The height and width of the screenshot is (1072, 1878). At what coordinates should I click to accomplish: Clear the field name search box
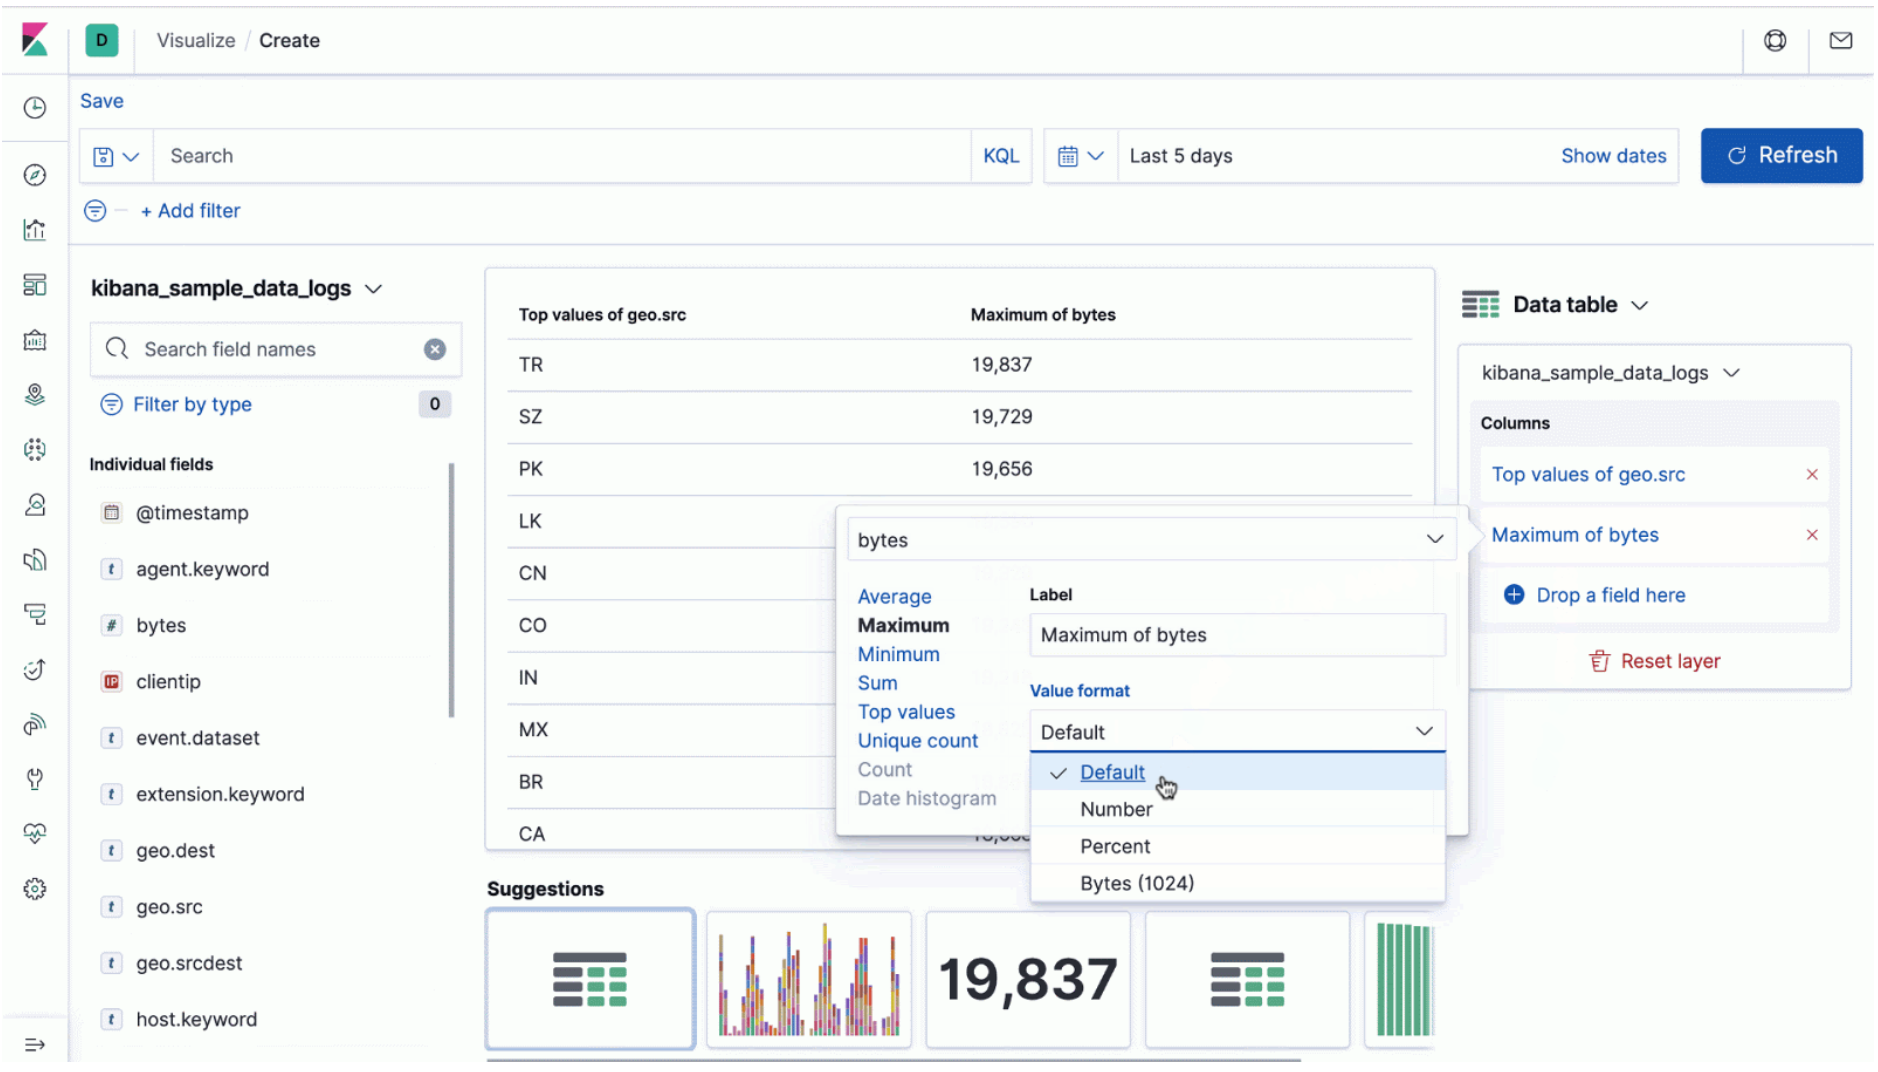tap(434, 349)
